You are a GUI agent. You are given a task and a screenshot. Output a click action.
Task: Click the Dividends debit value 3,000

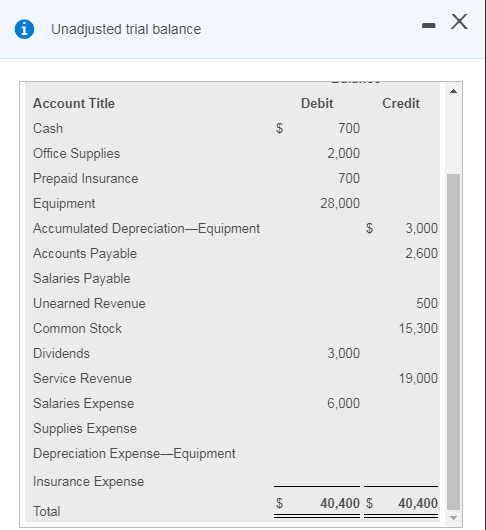(x=343, y=354)
